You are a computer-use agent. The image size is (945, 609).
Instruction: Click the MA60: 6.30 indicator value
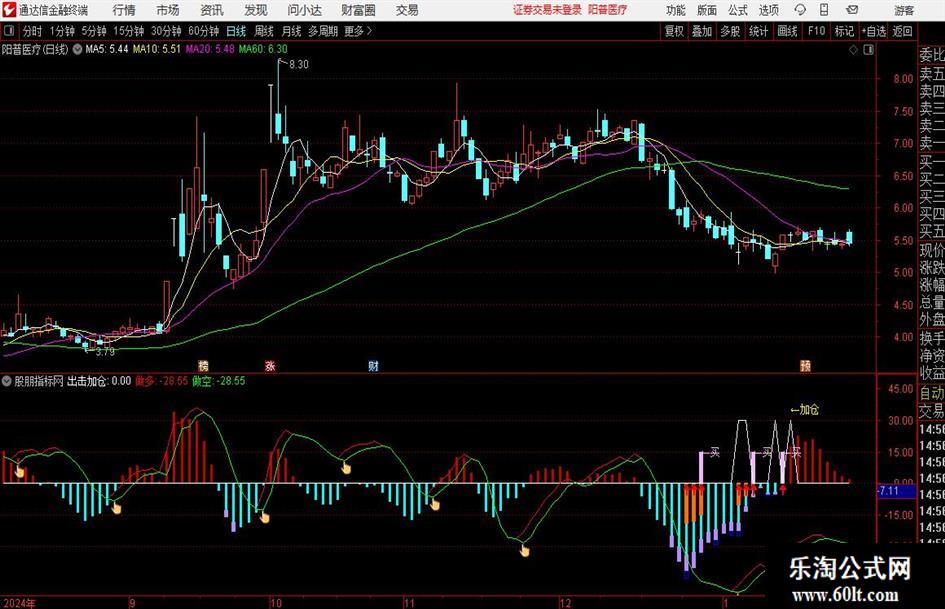tap(263, 49)
